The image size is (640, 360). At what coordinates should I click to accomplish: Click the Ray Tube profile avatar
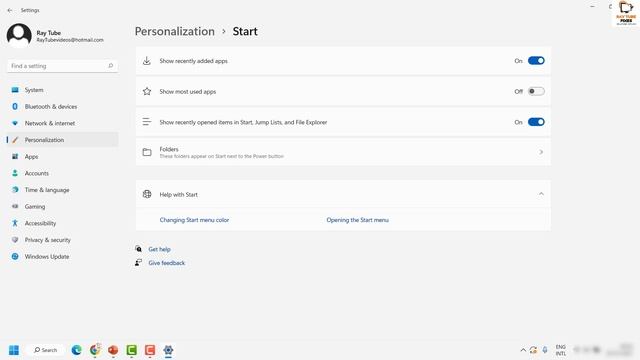19,36
